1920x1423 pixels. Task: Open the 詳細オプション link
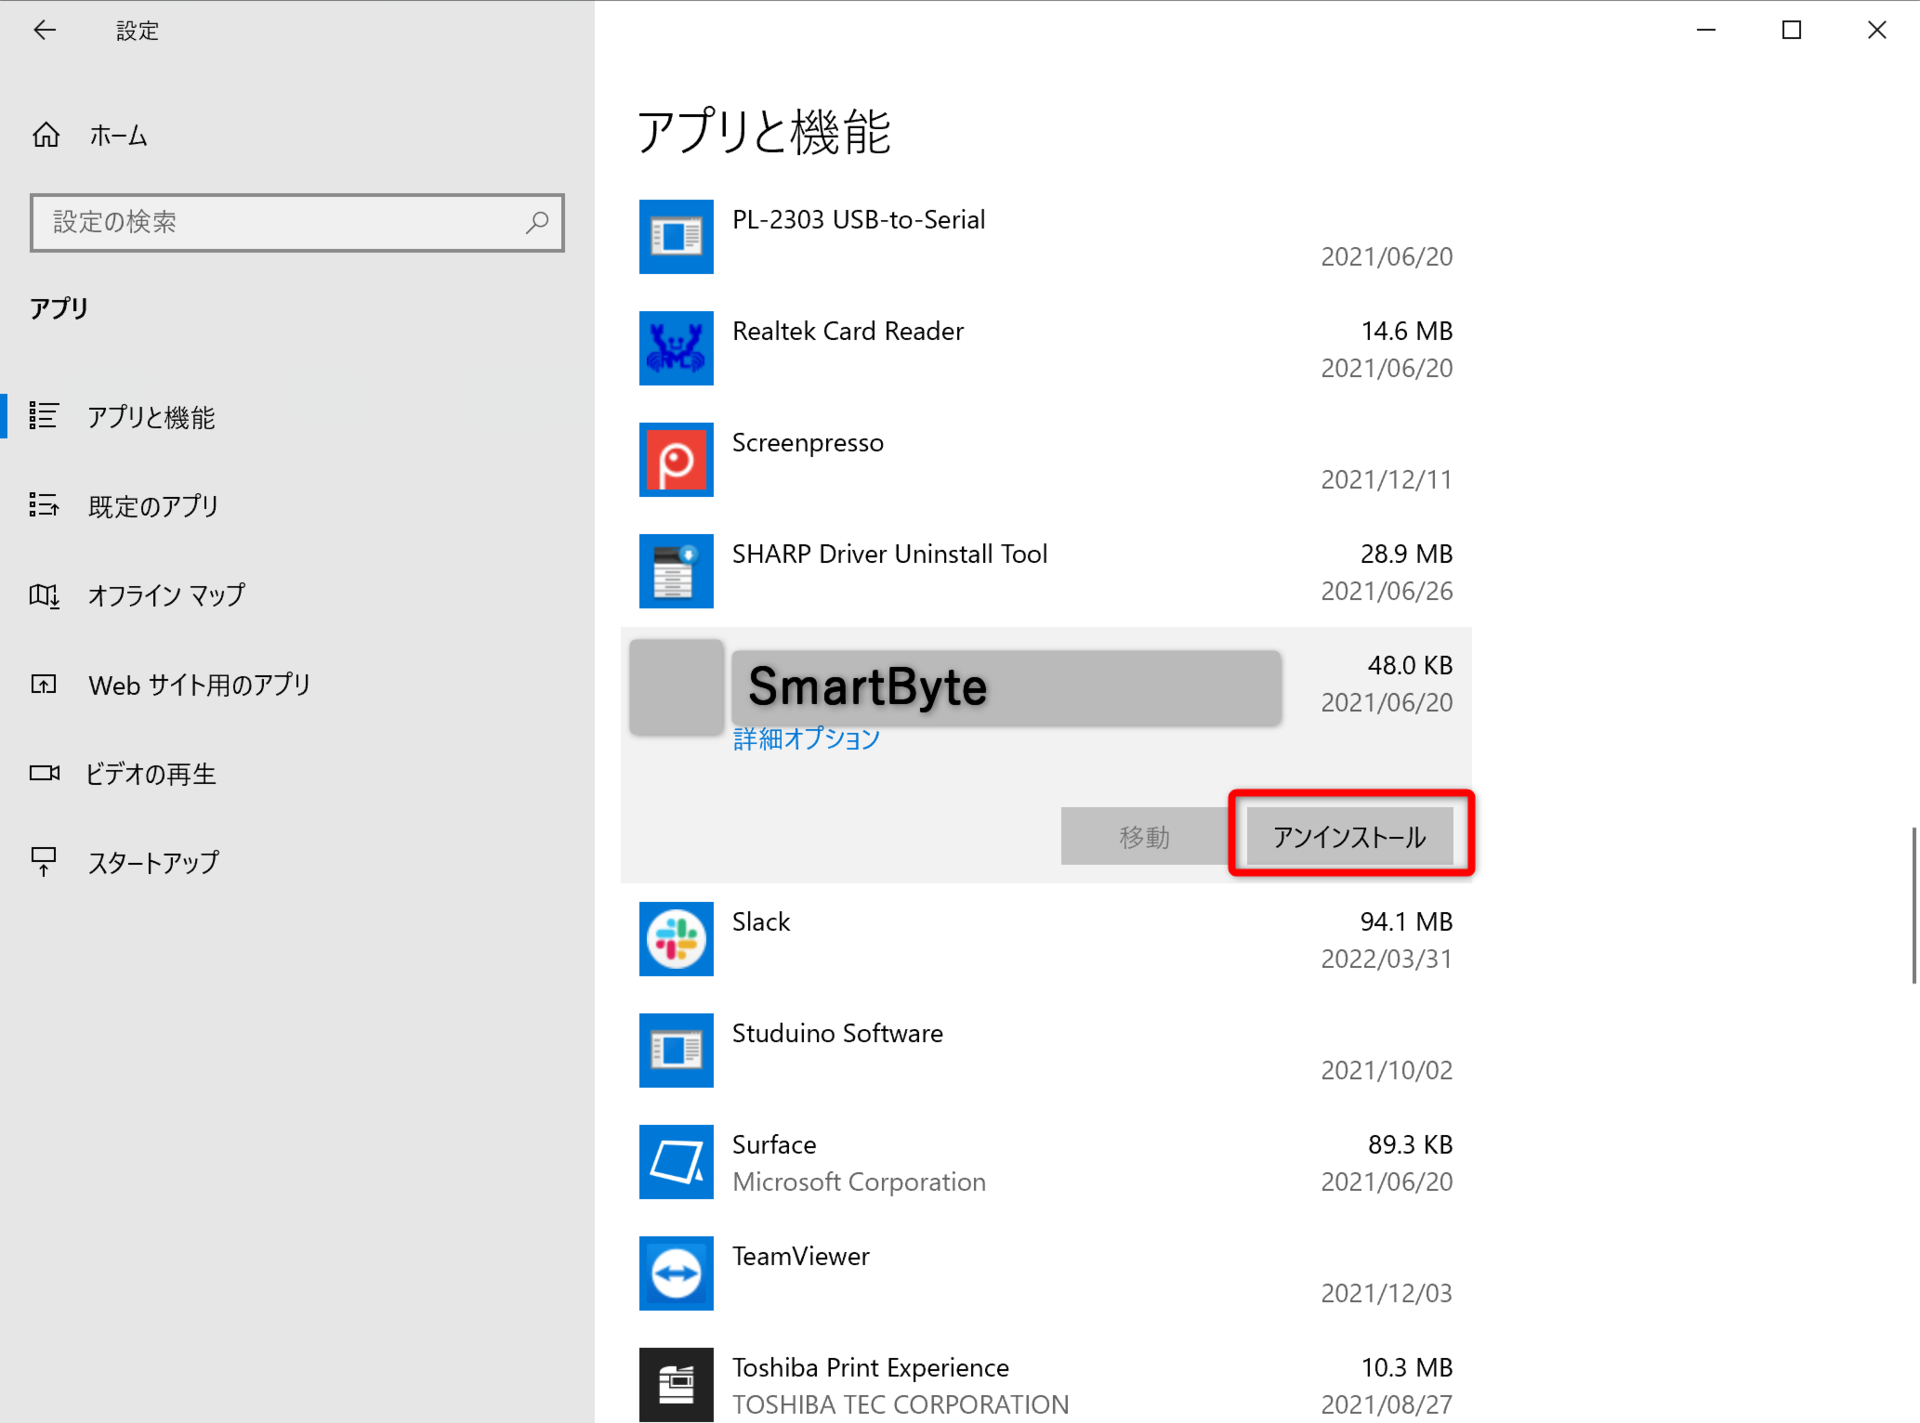click(806, 738)
